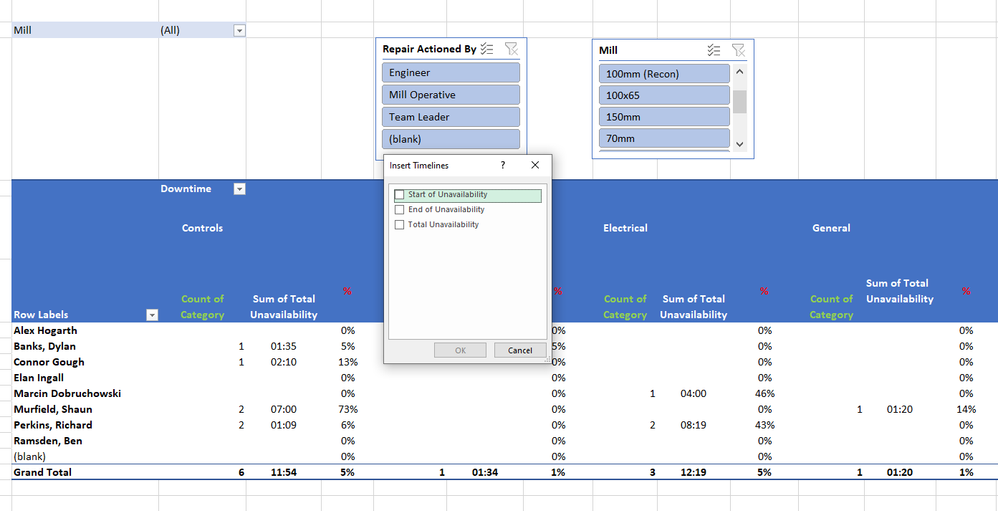Select 70mm in Mill slicer
Viewport: 998px width, 511px height.
[664, 138]
